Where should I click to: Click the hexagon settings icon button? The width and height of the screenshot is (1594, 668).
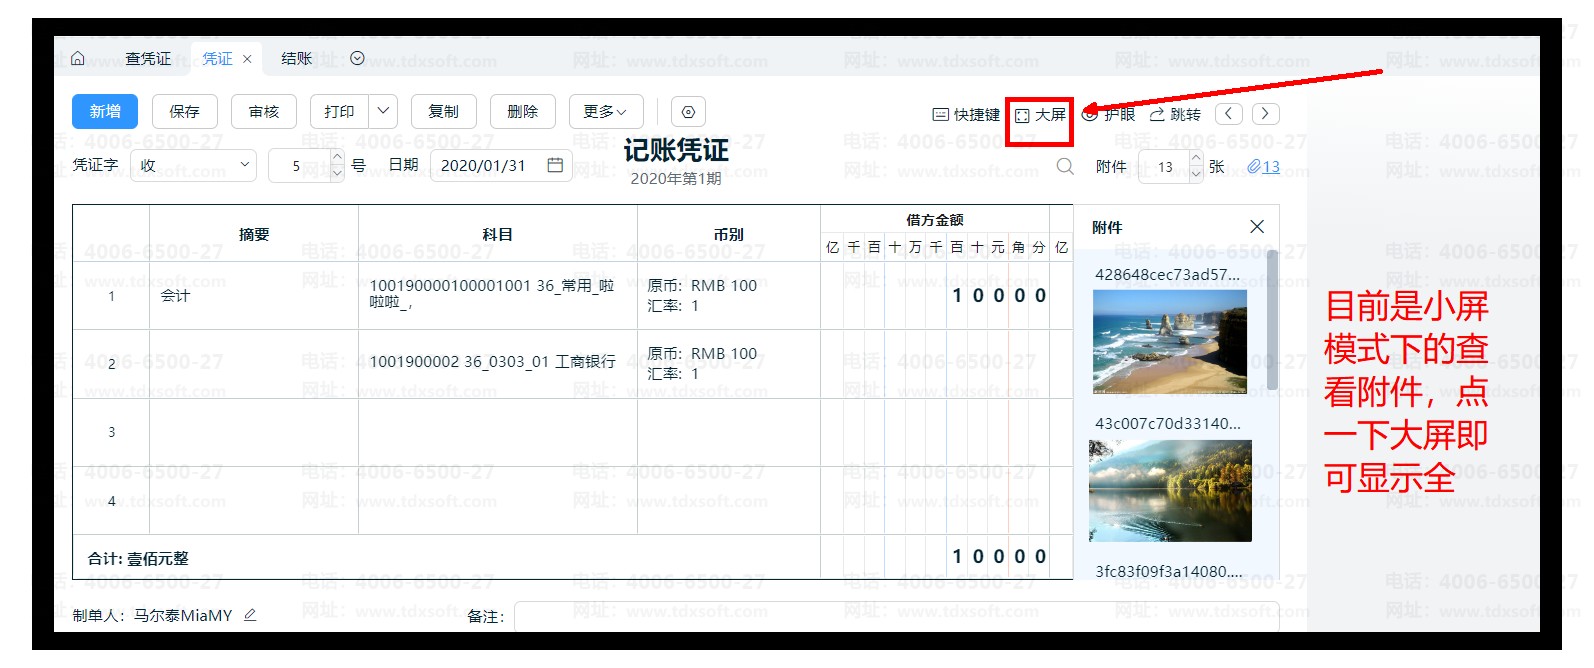[x=688, y=112]
